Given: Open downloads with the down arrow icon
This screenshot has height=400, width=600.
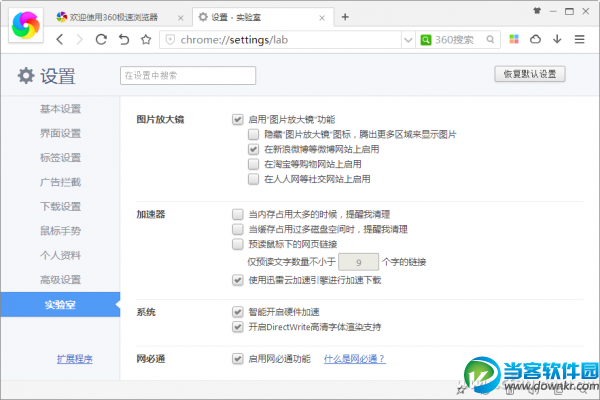Looking at the screenshot, I should coord(557,39).
